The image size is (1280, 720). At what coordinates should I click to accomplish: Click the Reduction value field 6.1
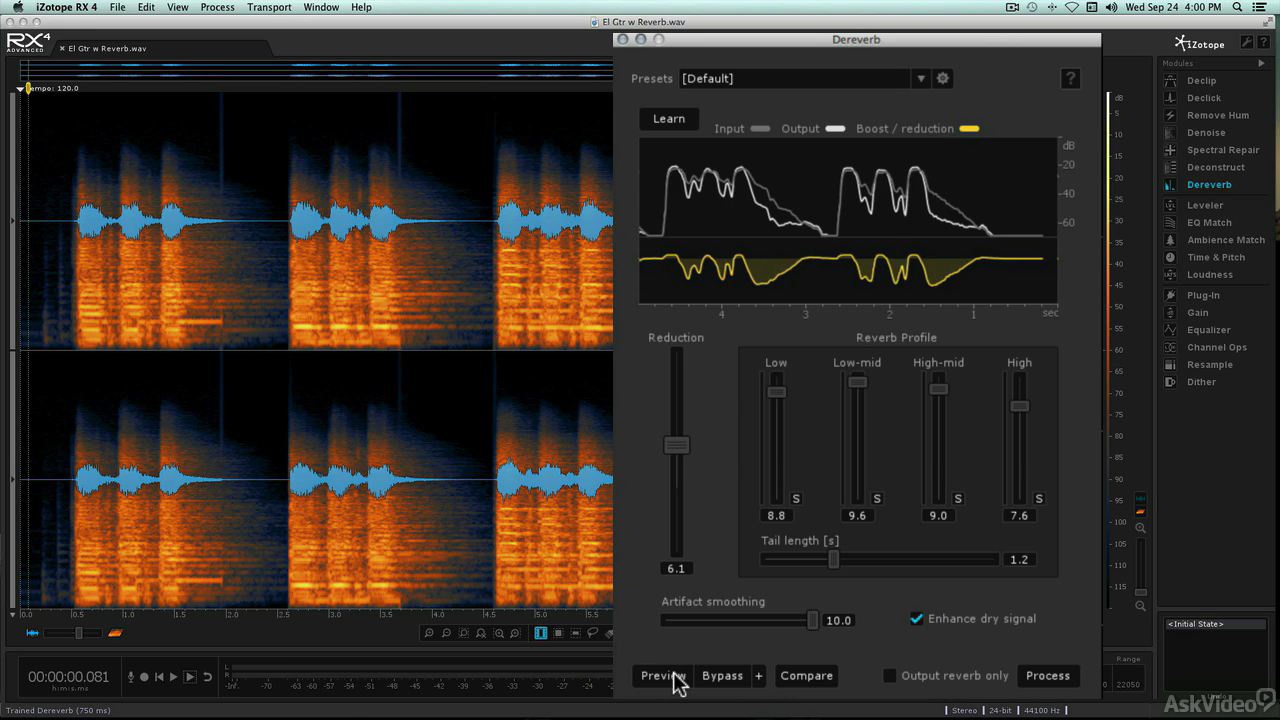pos(676,568)
